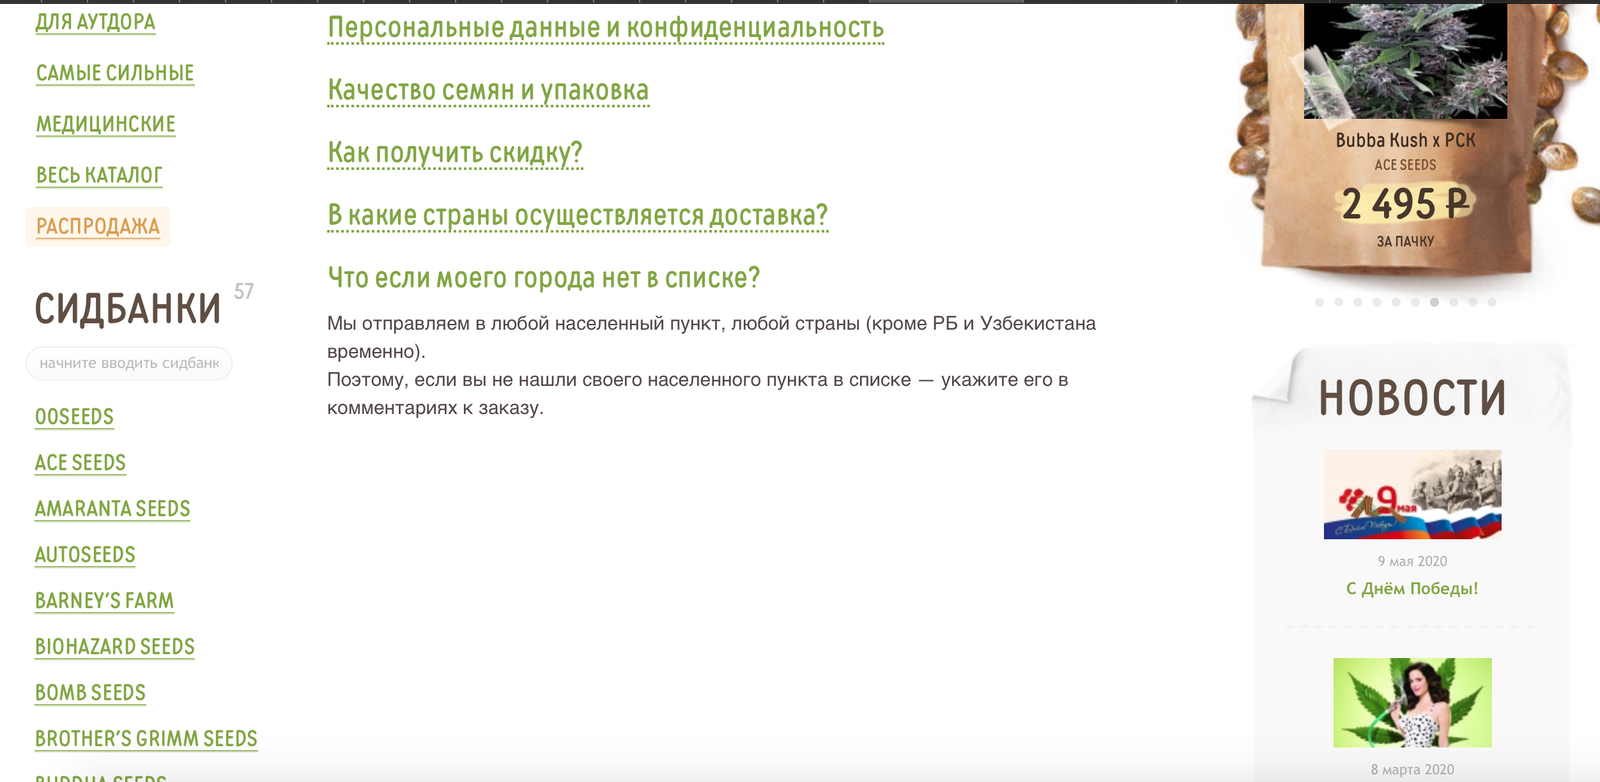Focus the seedbank search input field
Screen dimensions: 1600x782
point(129,363)
